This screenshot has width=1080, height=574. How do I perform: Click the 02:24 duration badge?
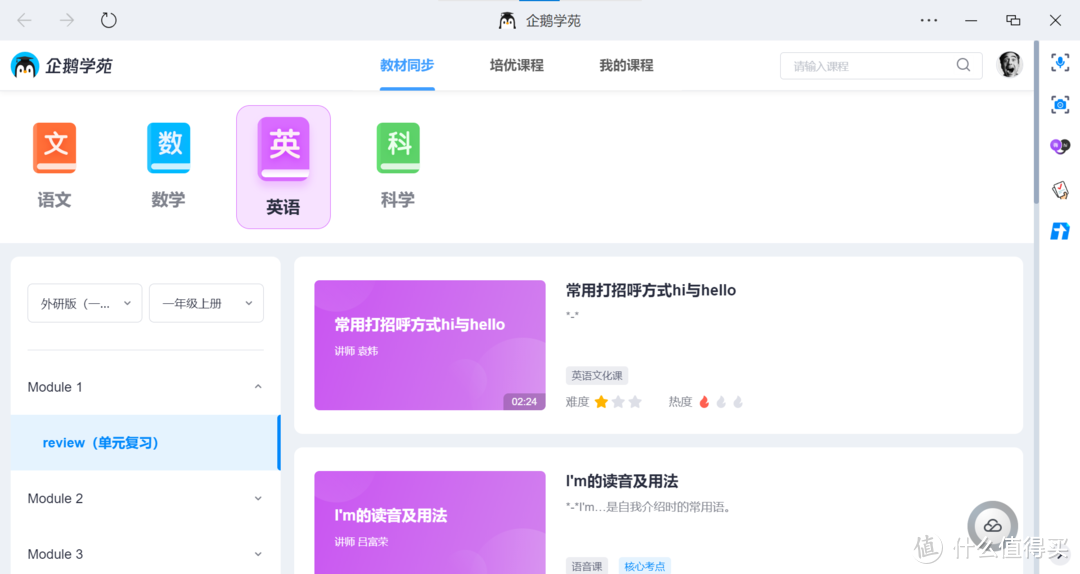[x=524, y=402]
